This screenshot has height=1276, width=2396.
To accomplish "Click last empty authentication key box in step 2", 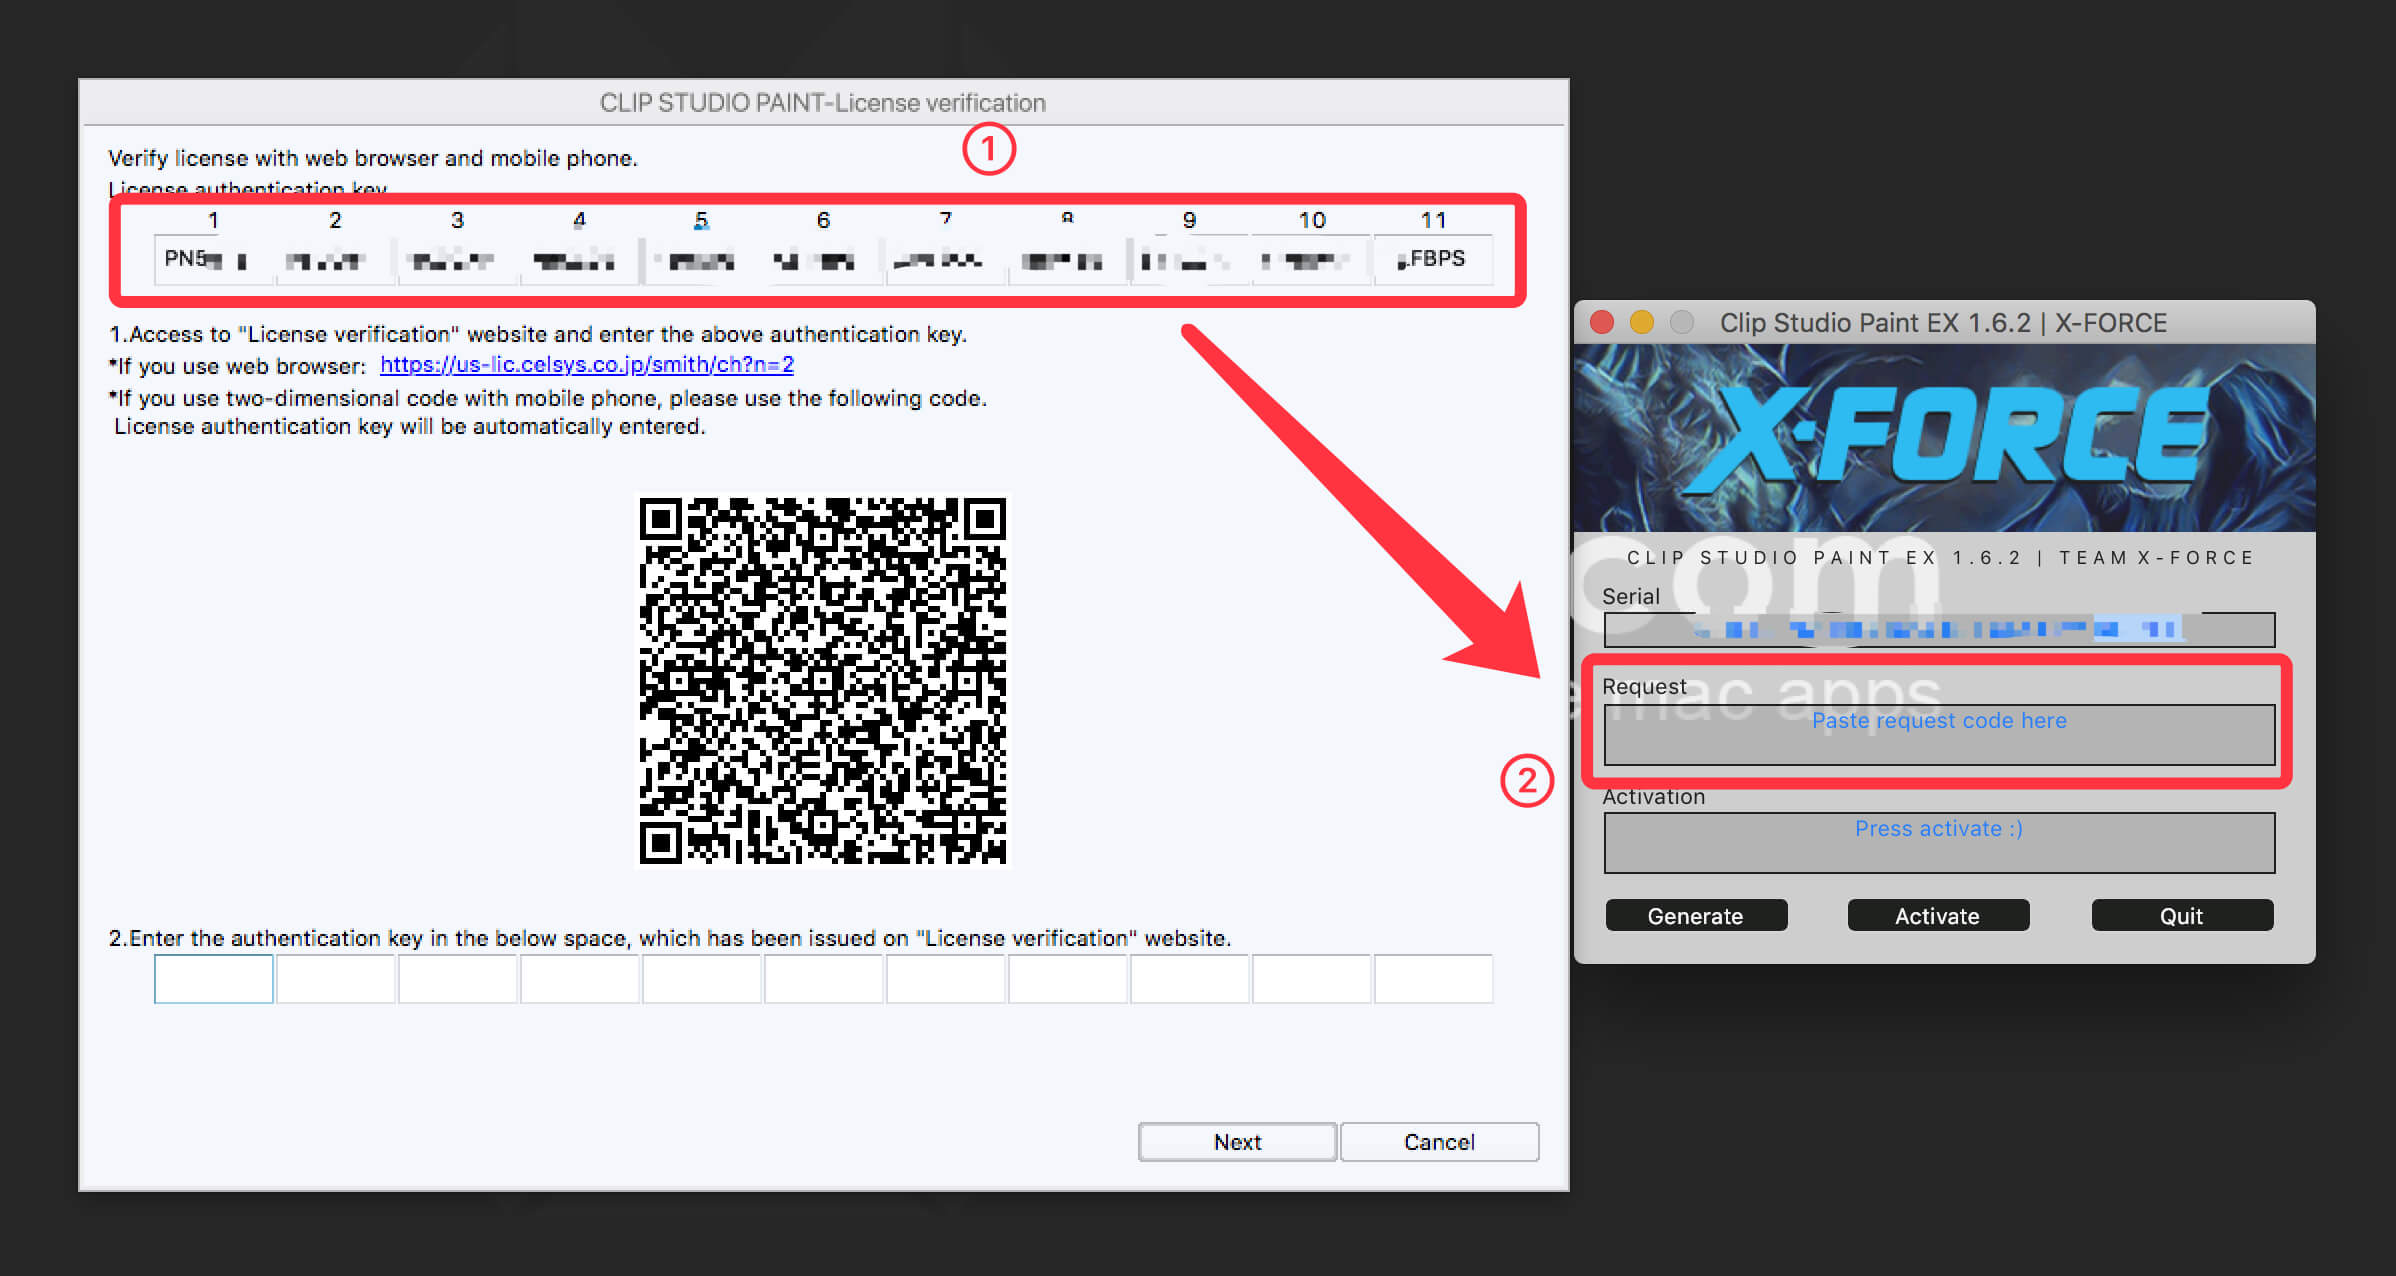I will pyautogui.click(x=1433, y=979).
